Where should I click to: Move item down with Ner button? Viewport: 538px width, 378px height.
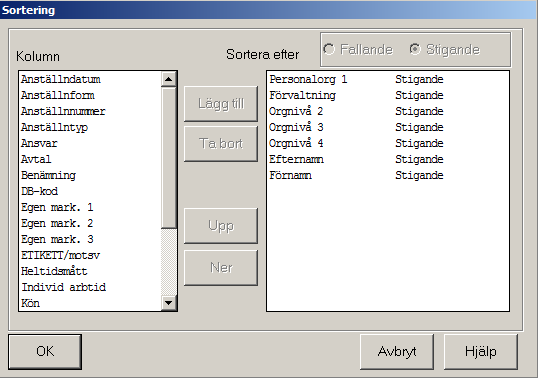point(221,268)
